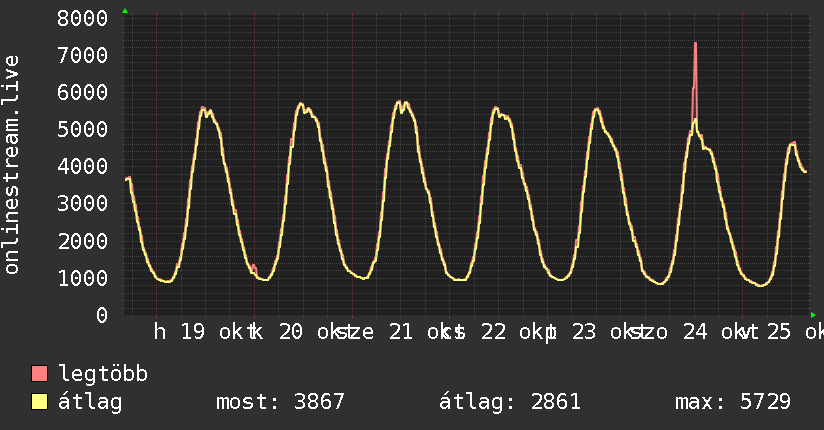Viewport: 824px width, 430px height.
Task: Click the 22 okt date label
Action: [512, 332]
